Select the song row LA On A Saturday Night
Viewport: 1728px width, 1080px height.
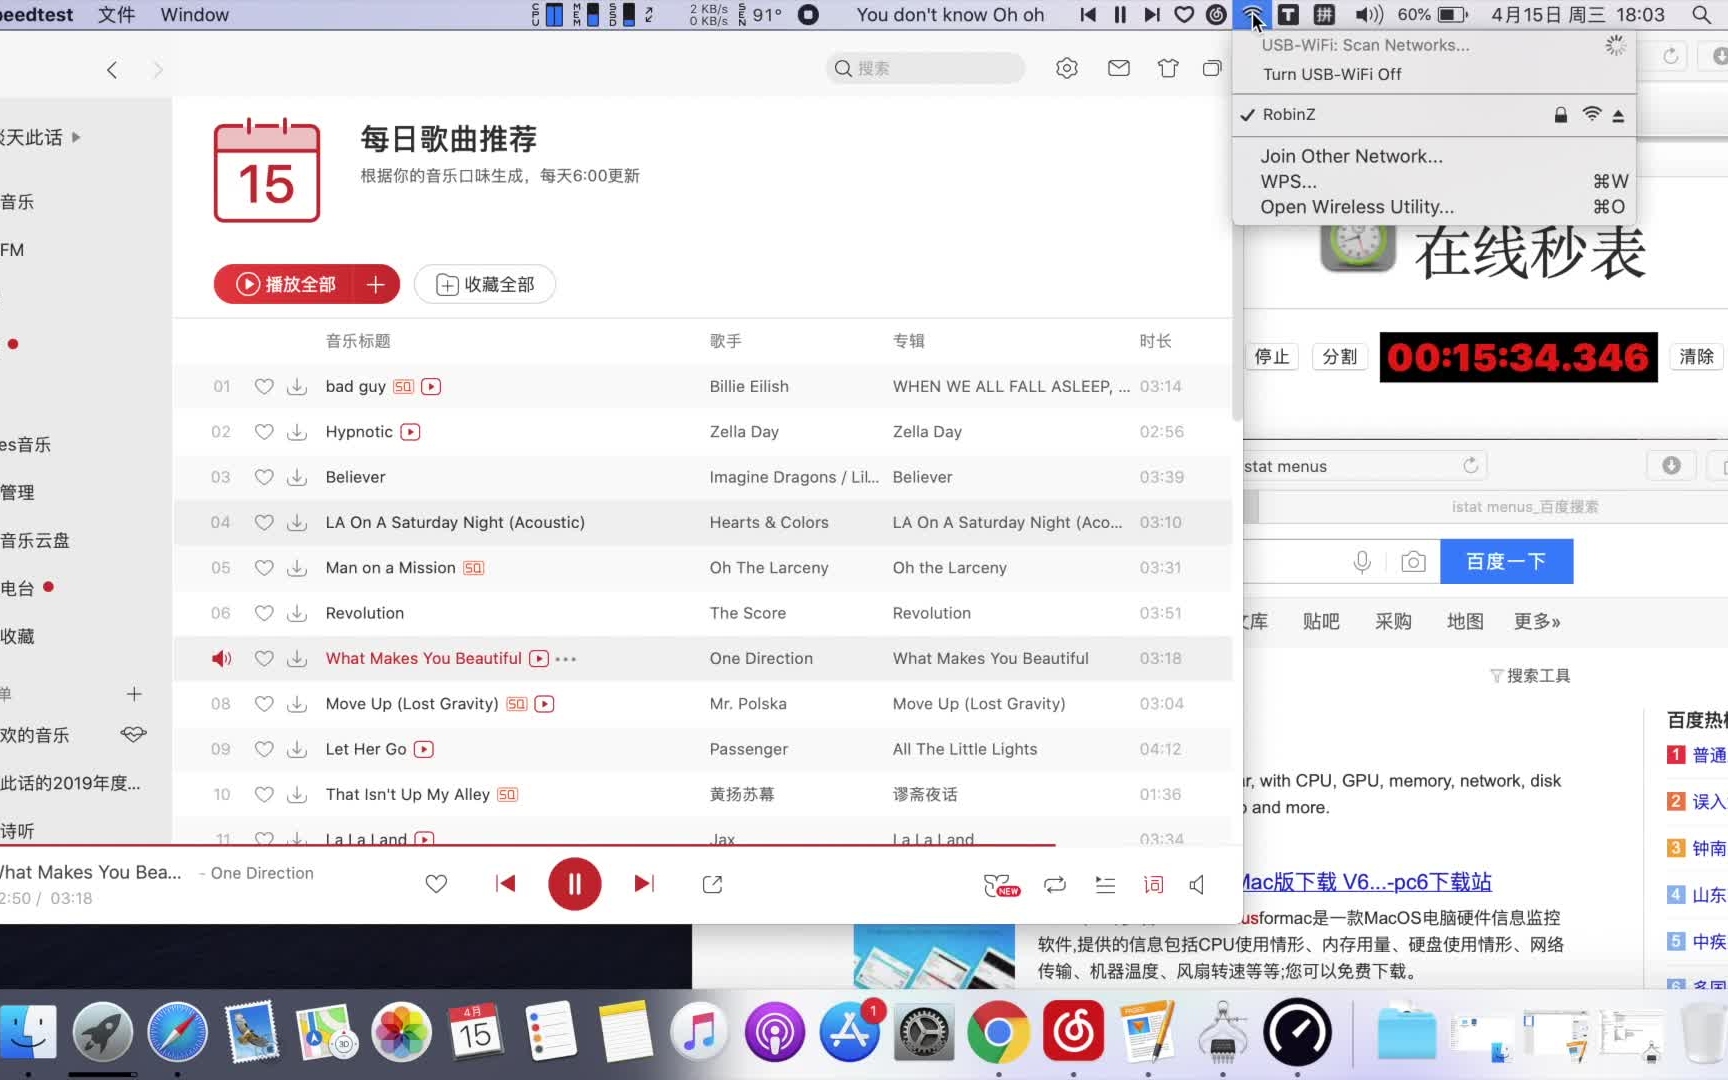[703, 523]
